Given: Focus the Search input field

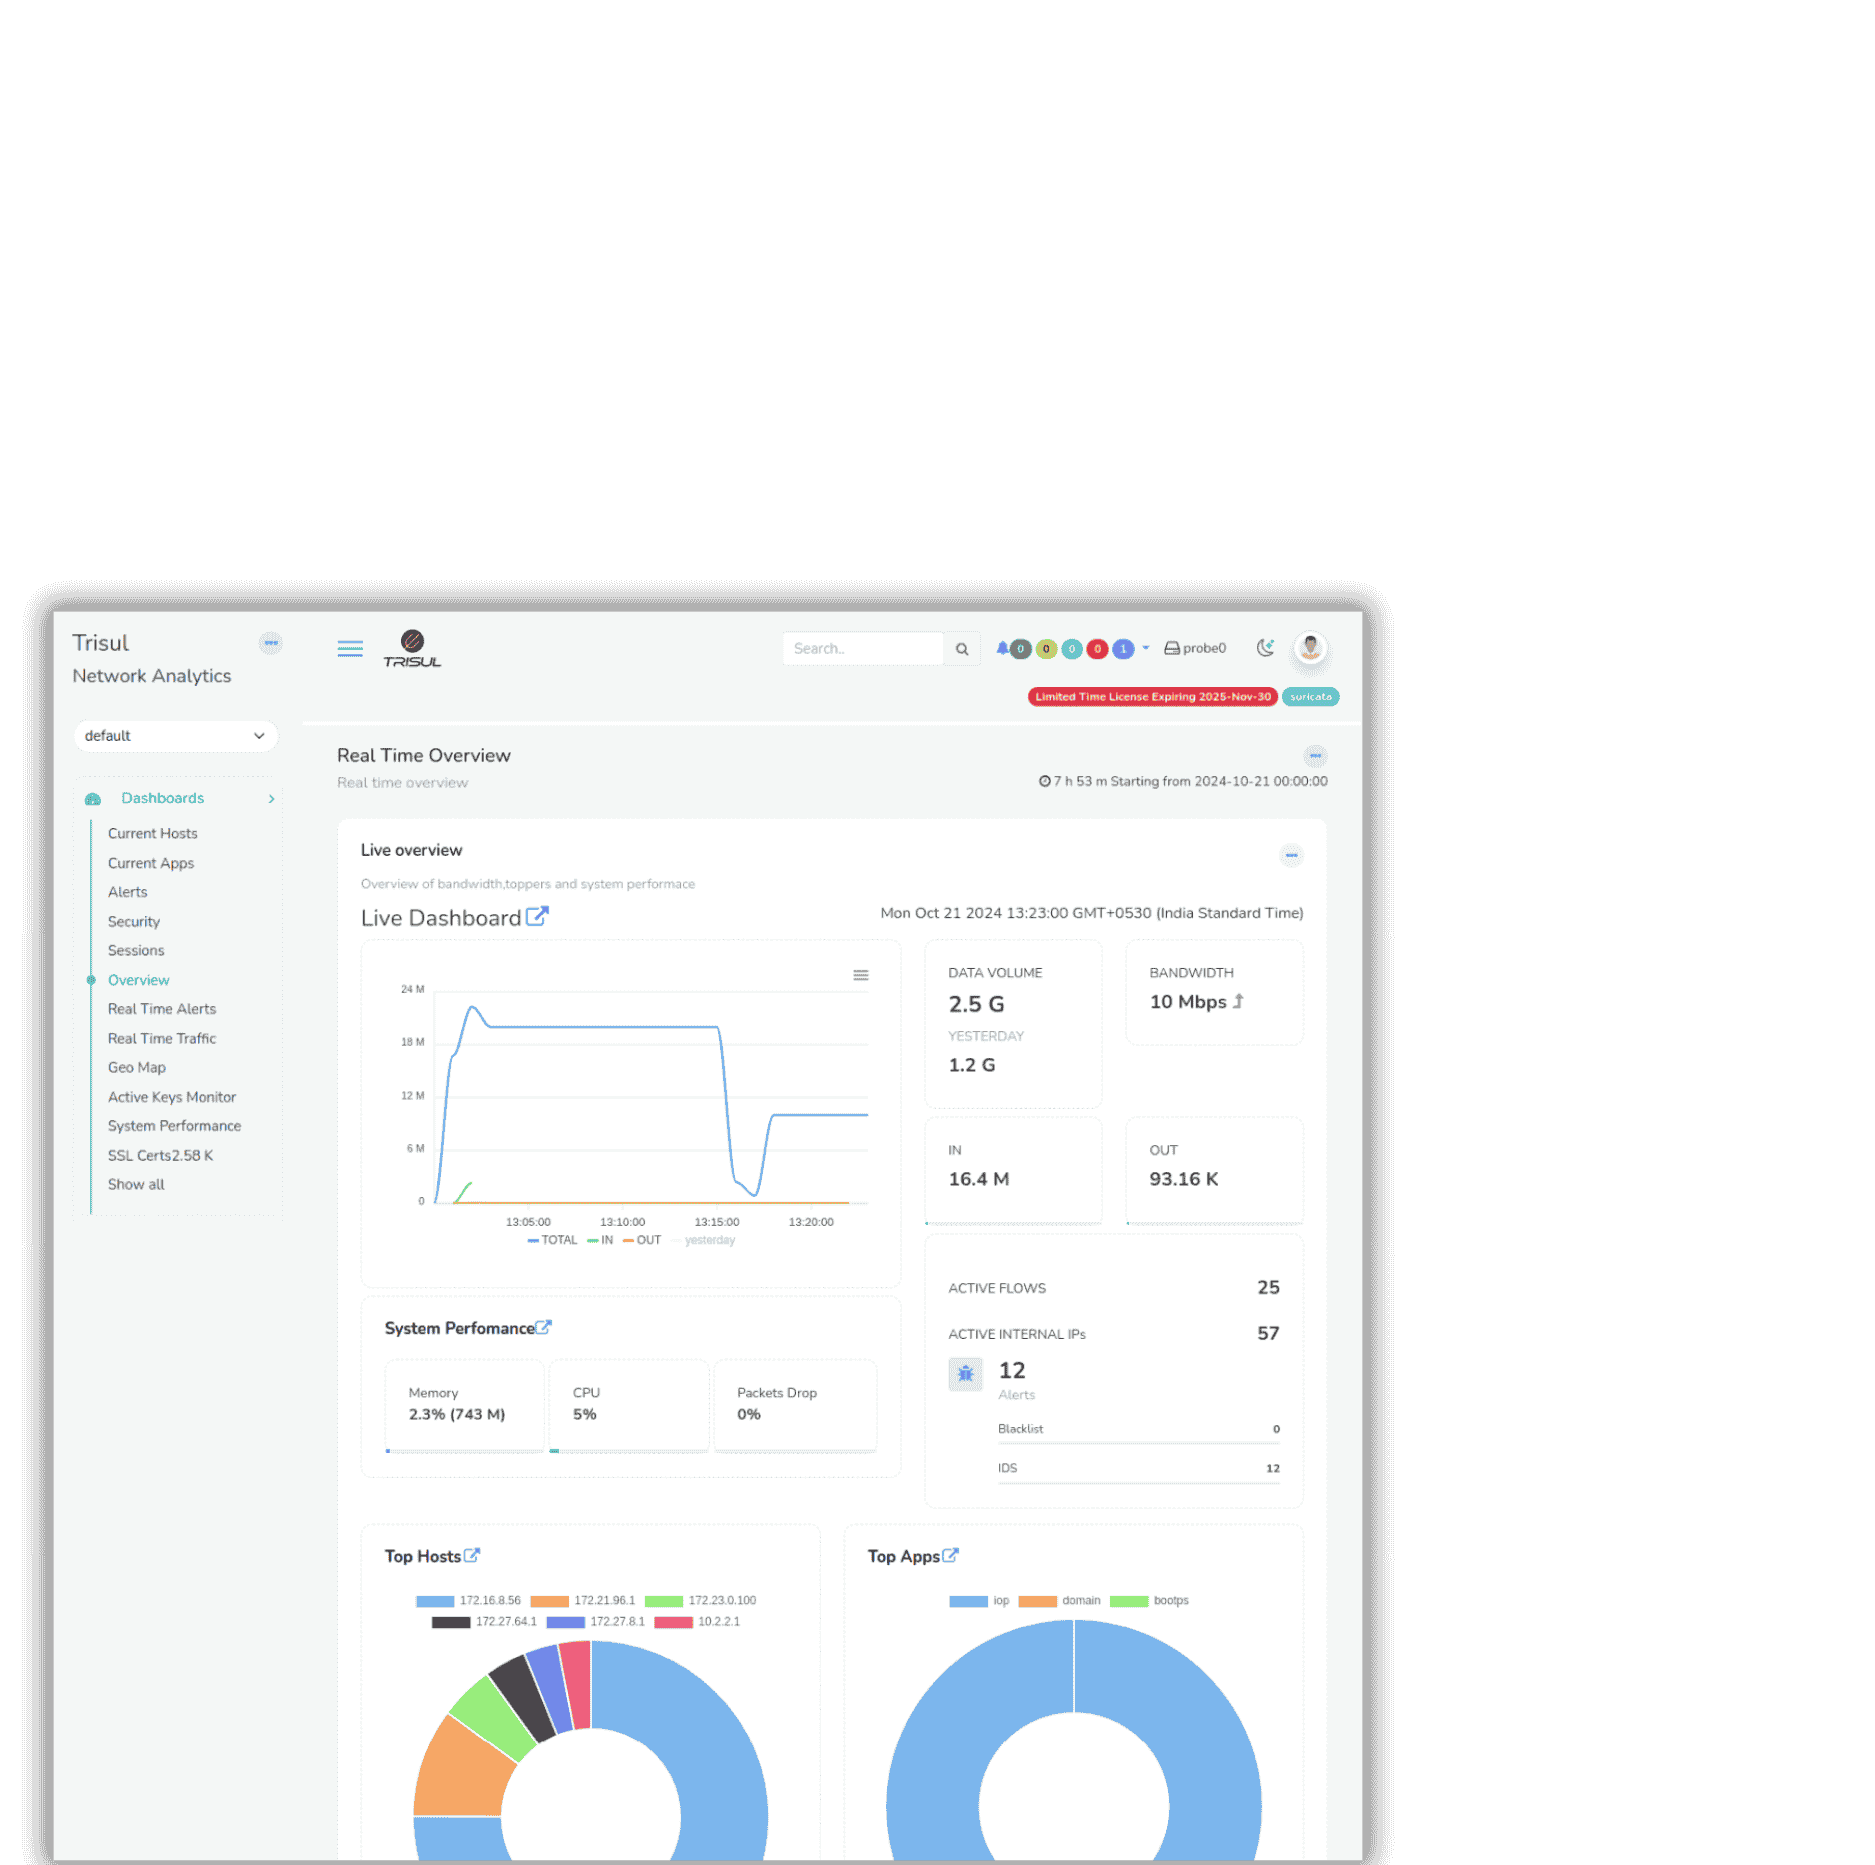Looking at the screenshot, I should (863, 649).
